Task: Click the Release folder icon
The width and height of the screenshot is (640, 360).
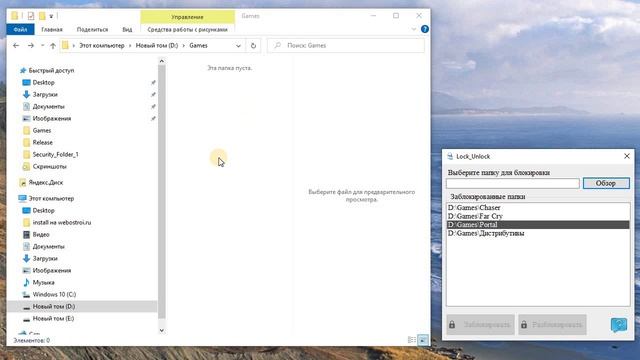Action: coord(26,142)
